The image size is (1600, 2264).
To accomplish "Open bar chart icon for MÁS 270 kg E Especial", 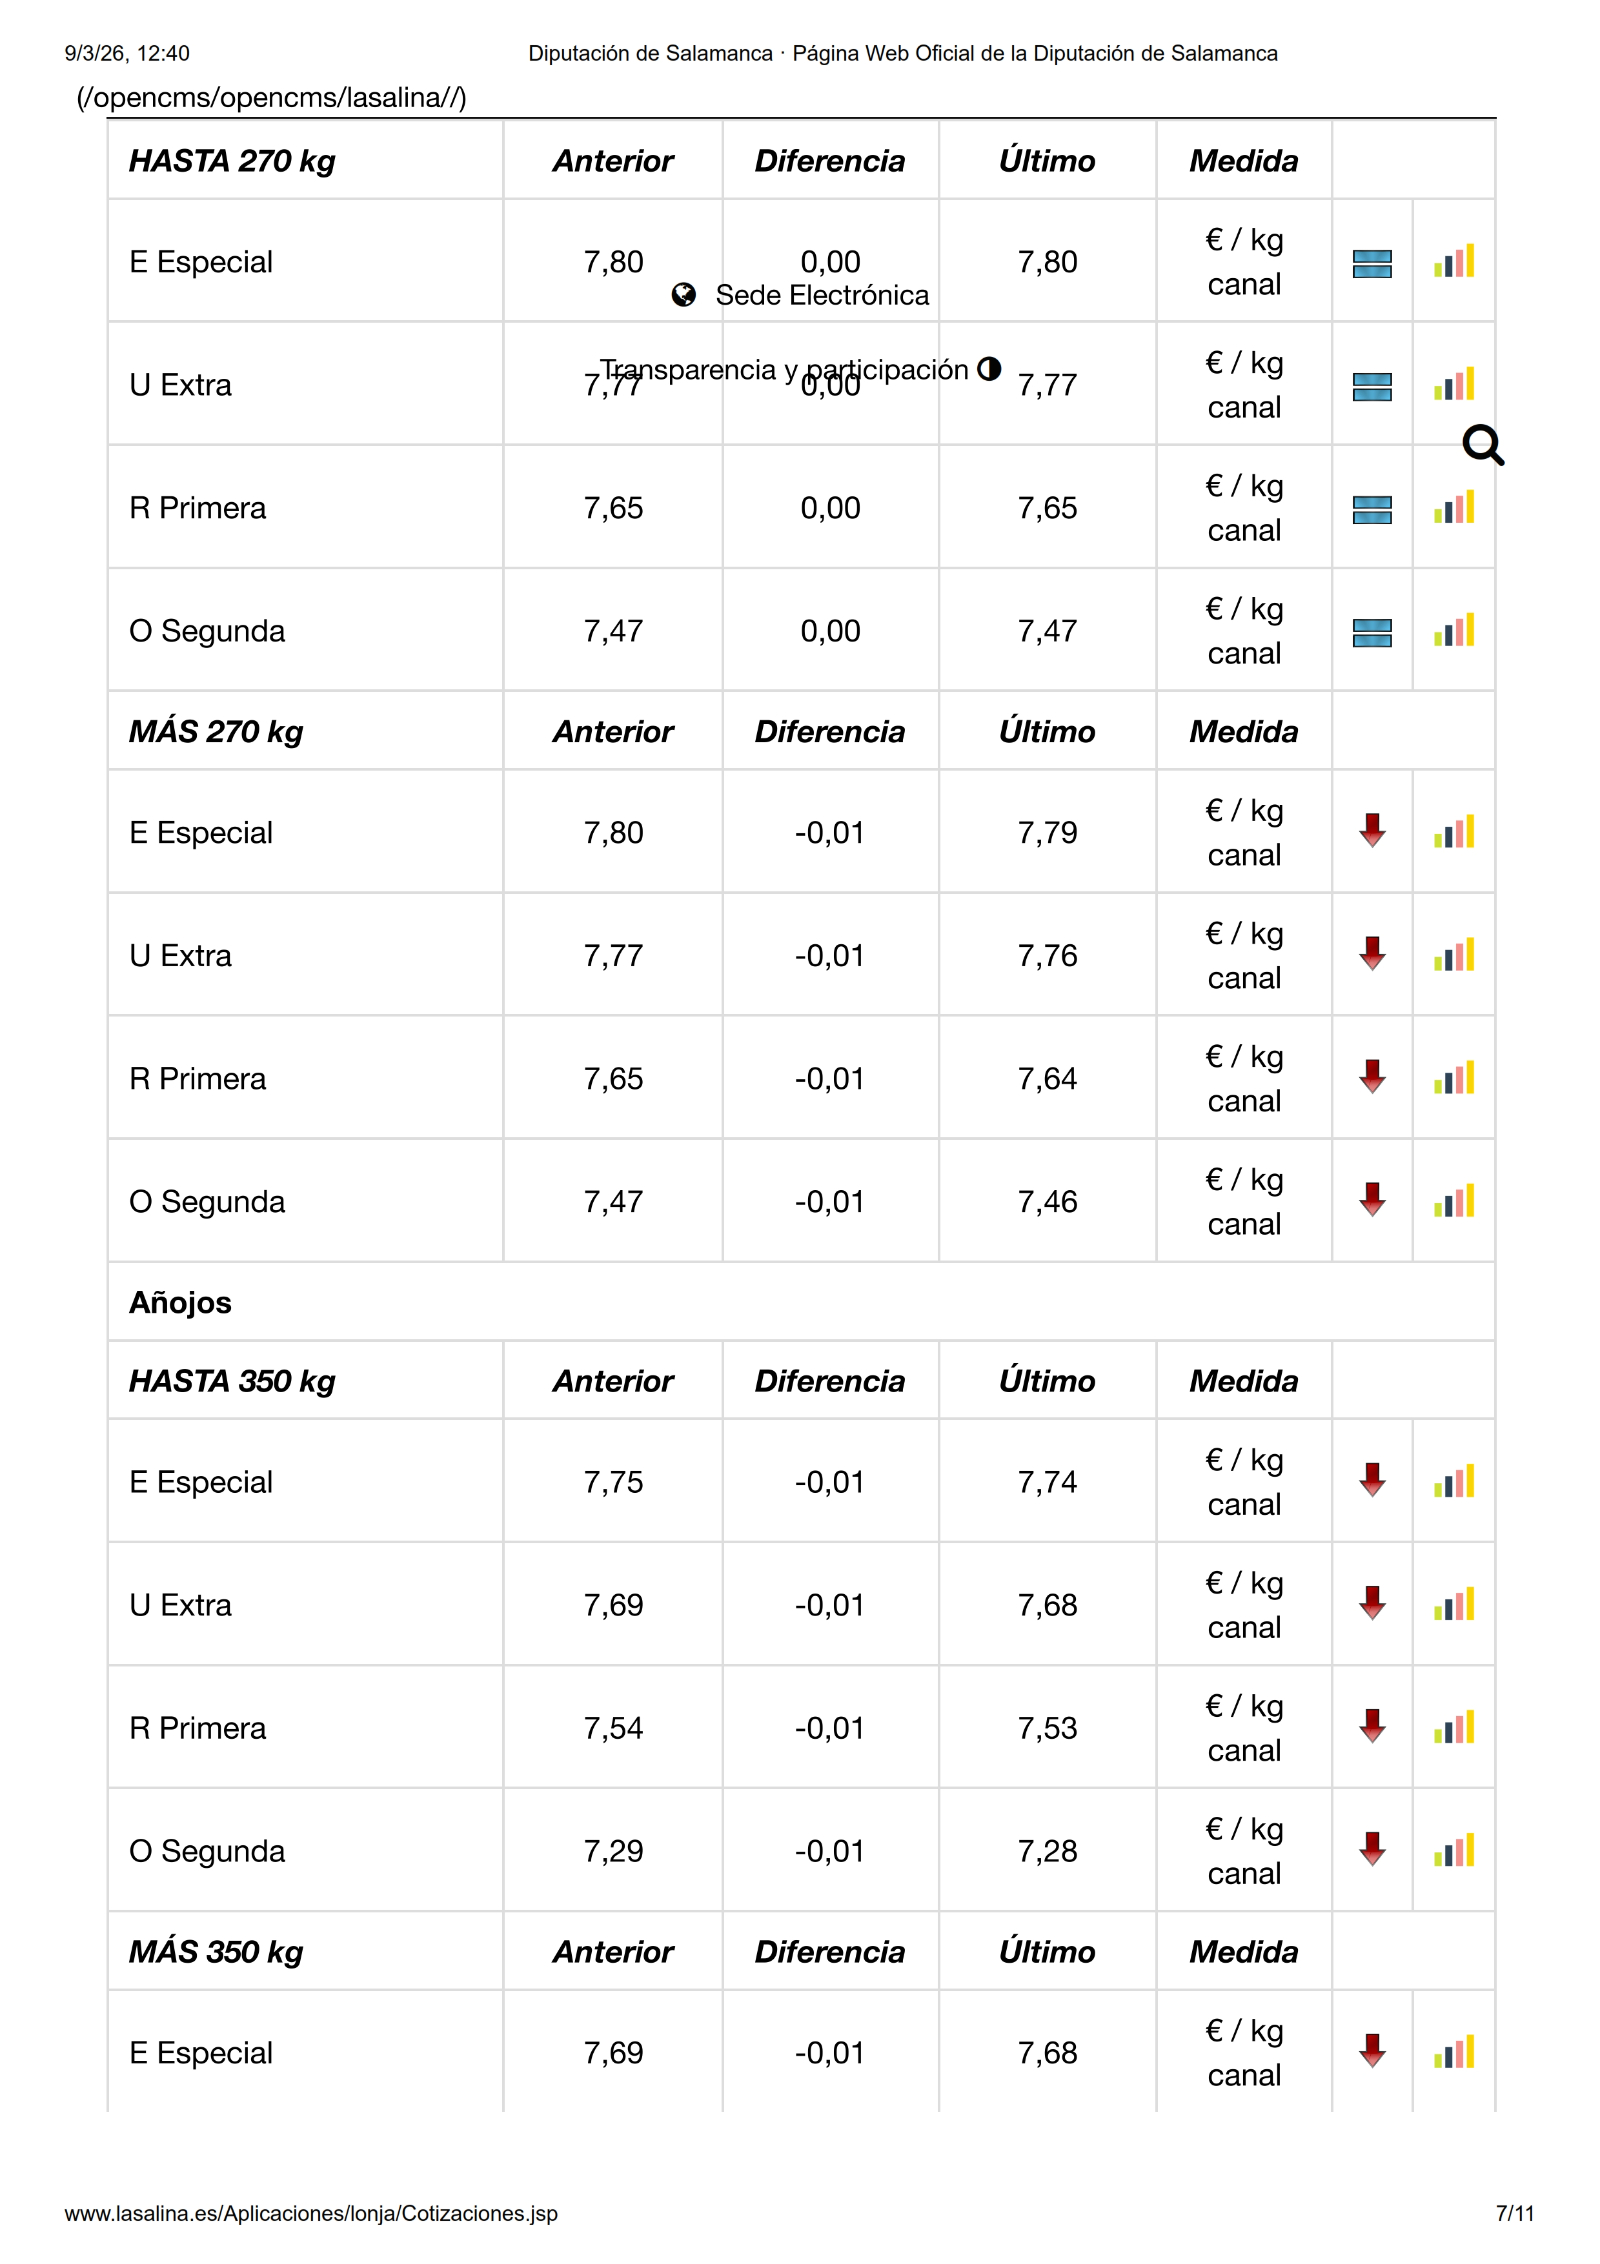I will tap(1454, 832).
